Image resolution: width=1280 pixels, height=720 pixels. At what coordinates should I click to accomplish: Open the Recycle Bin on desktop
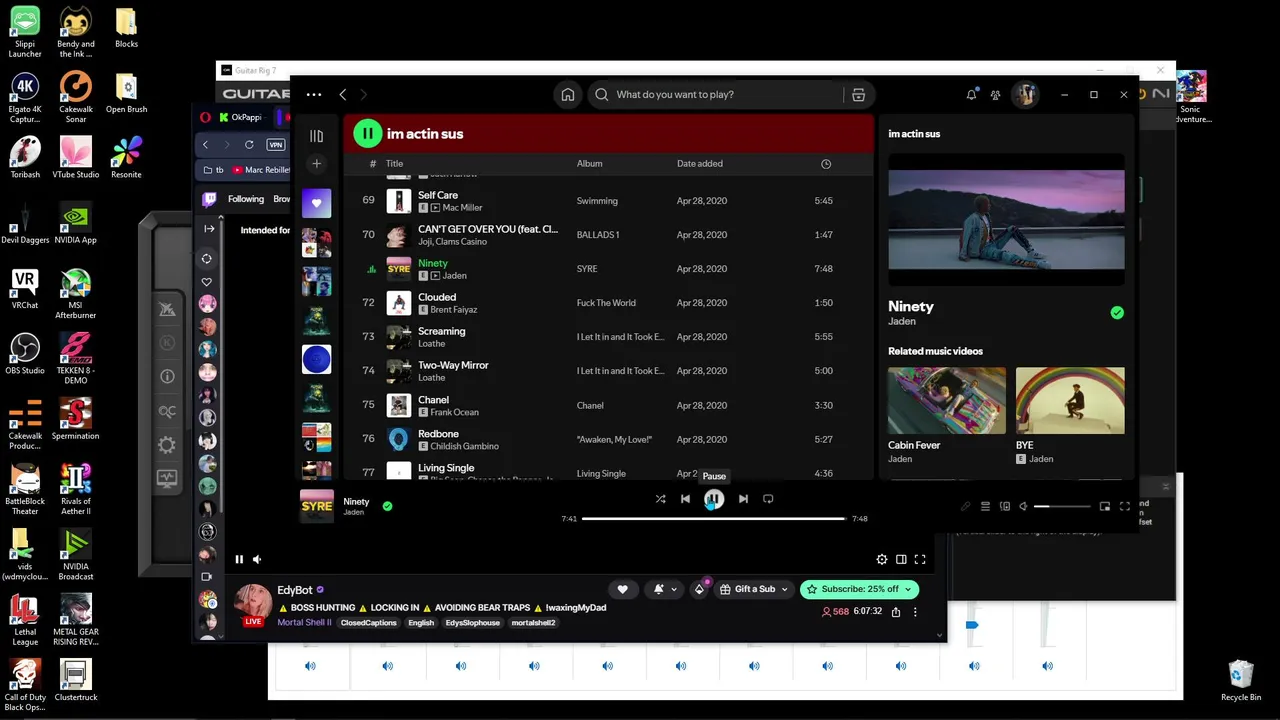[x=1241, y=680]
